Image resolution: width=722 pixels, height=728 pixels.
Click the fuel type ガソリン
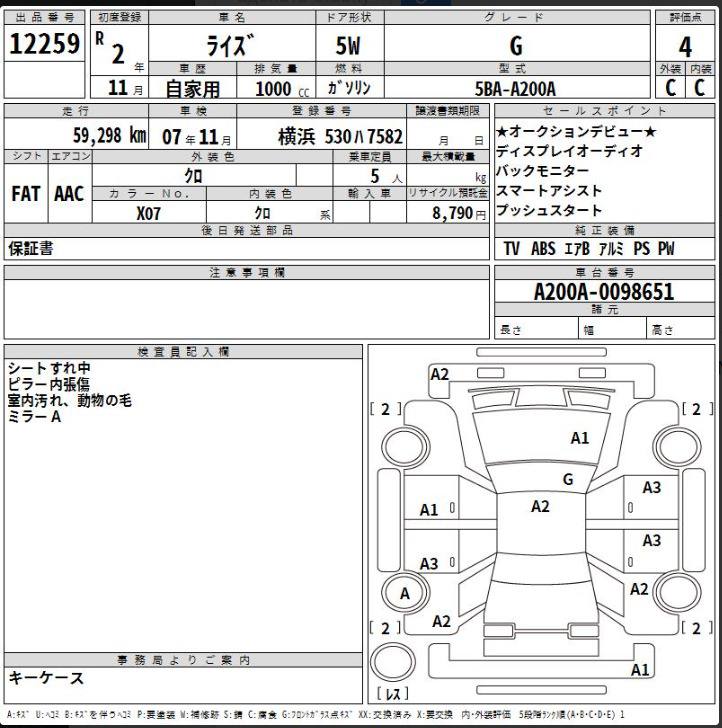click(x=349, y=88)
